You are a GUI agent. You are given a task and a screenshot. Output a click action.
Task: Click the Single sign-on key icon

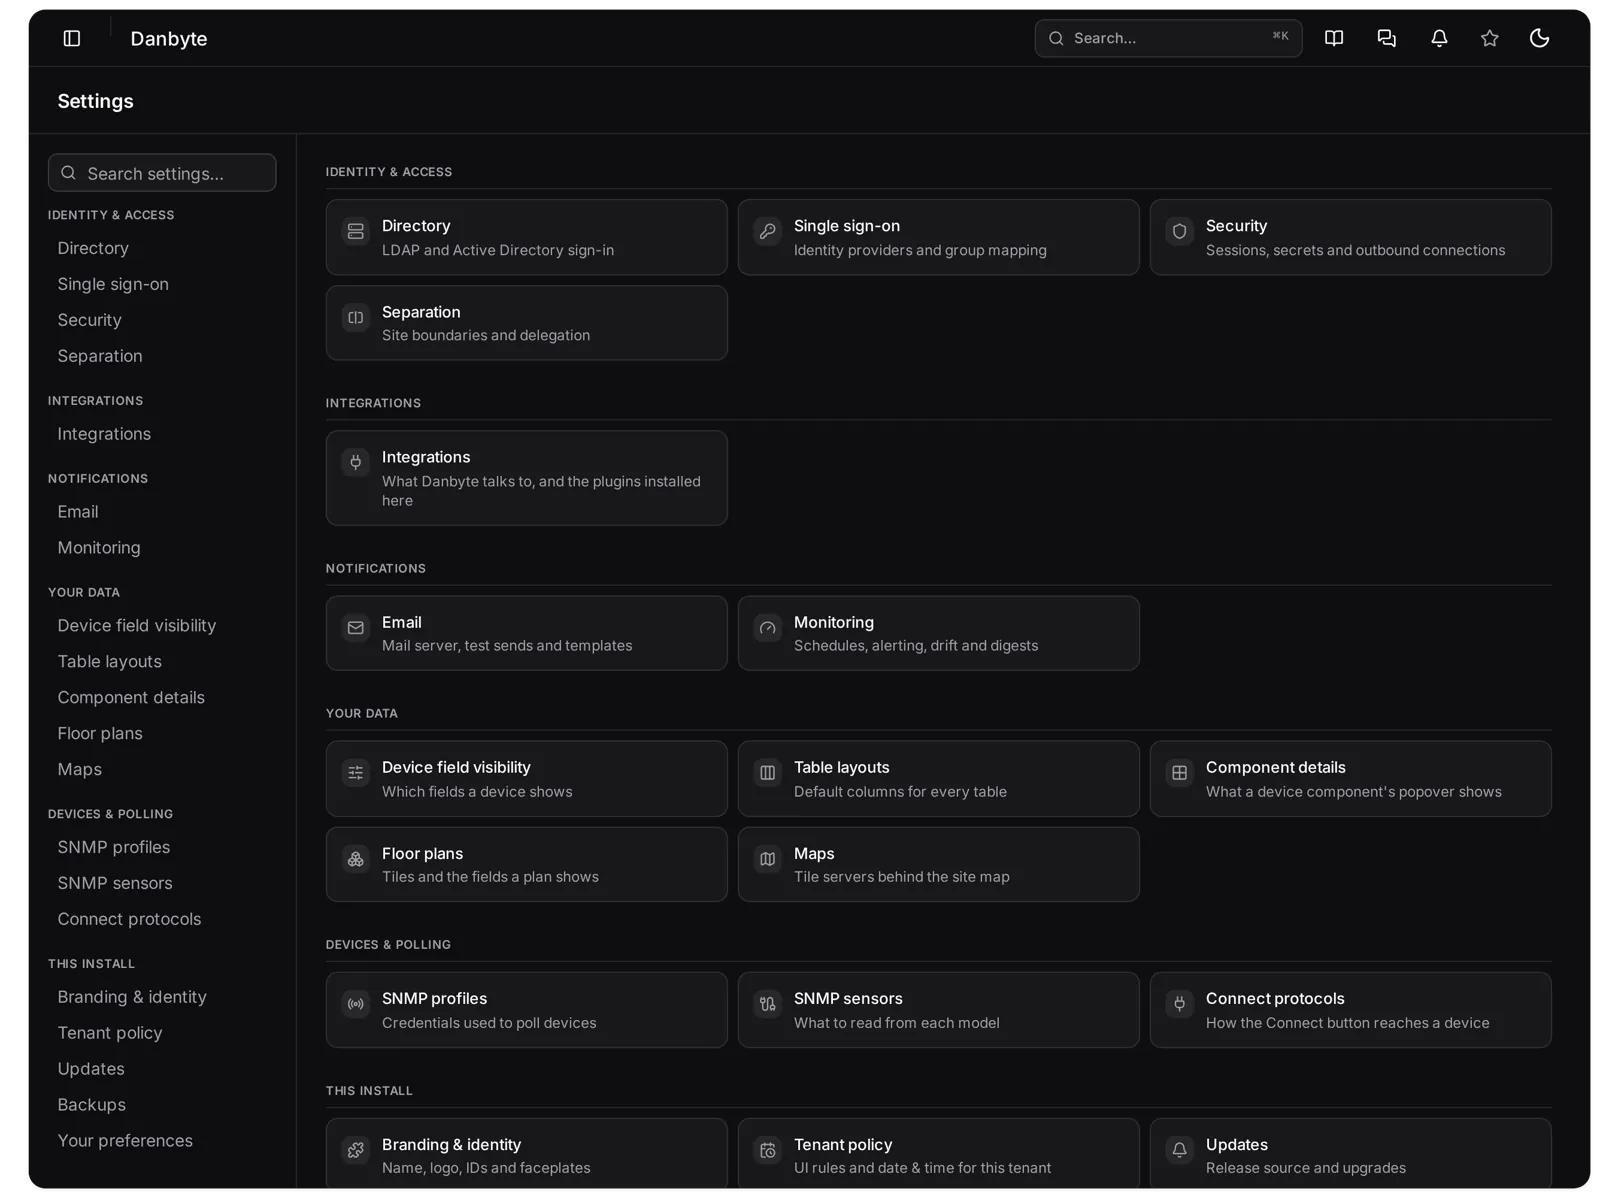(767, 232)
